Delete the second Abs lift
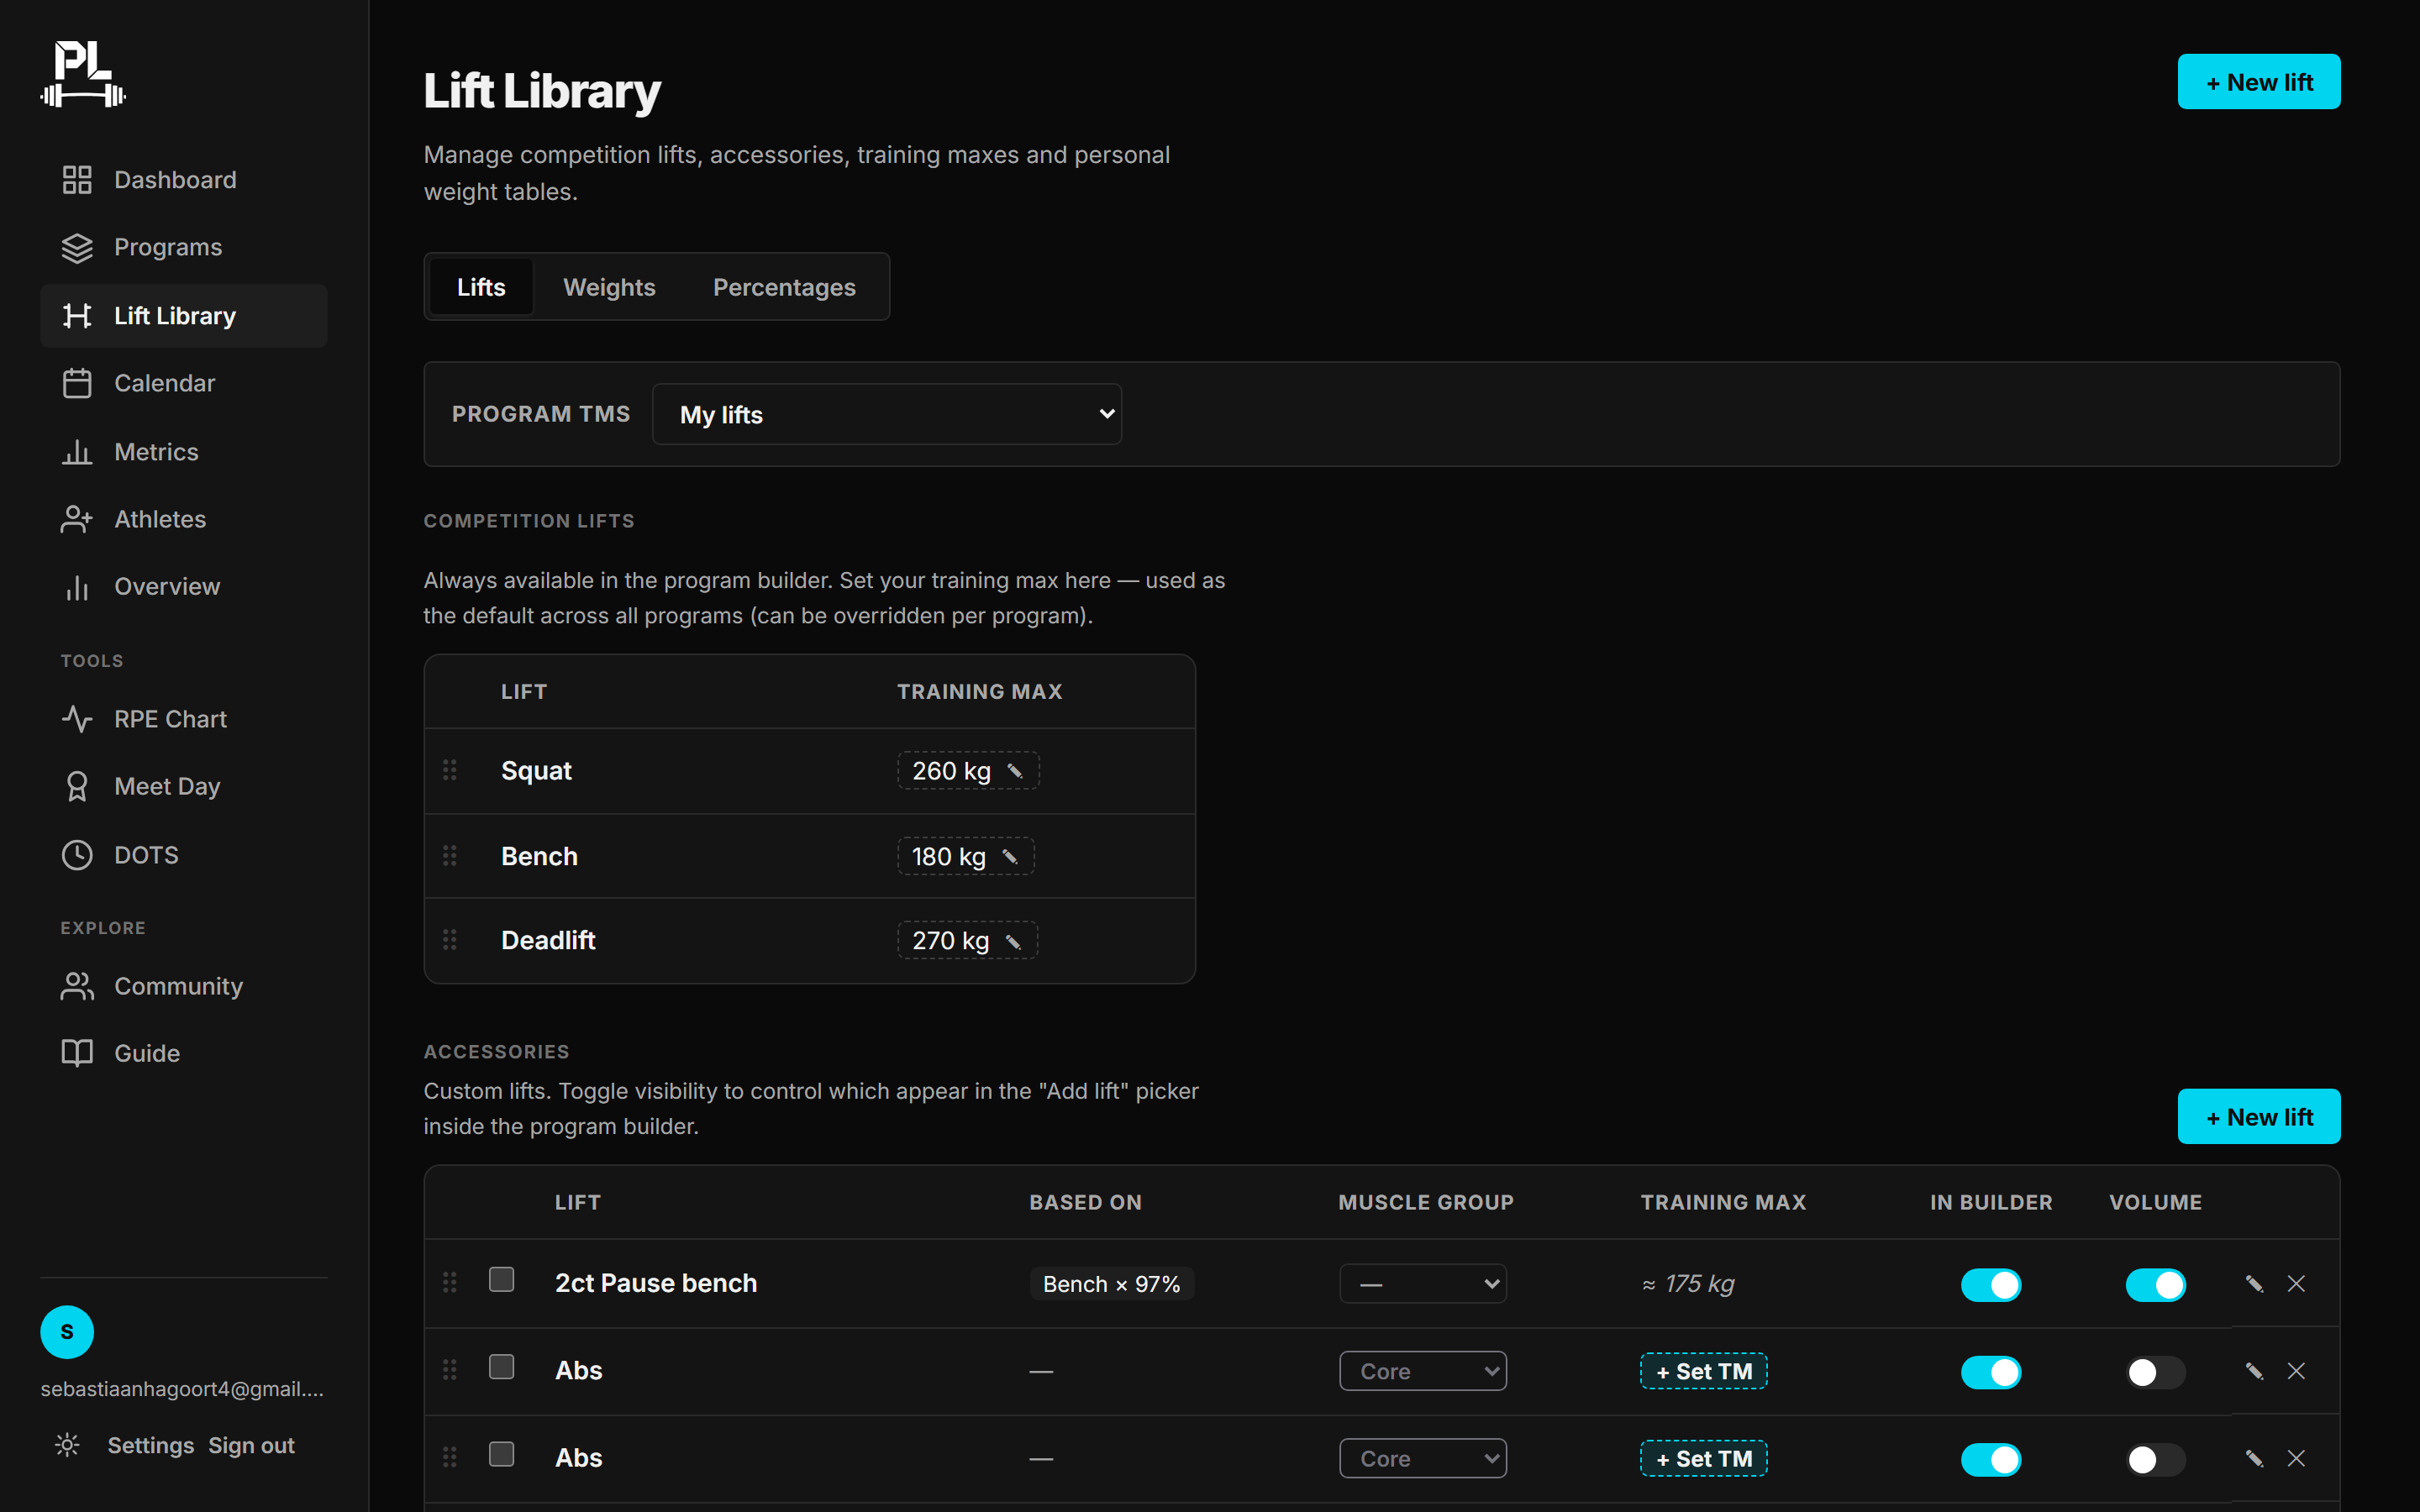 point(2296,1459)
